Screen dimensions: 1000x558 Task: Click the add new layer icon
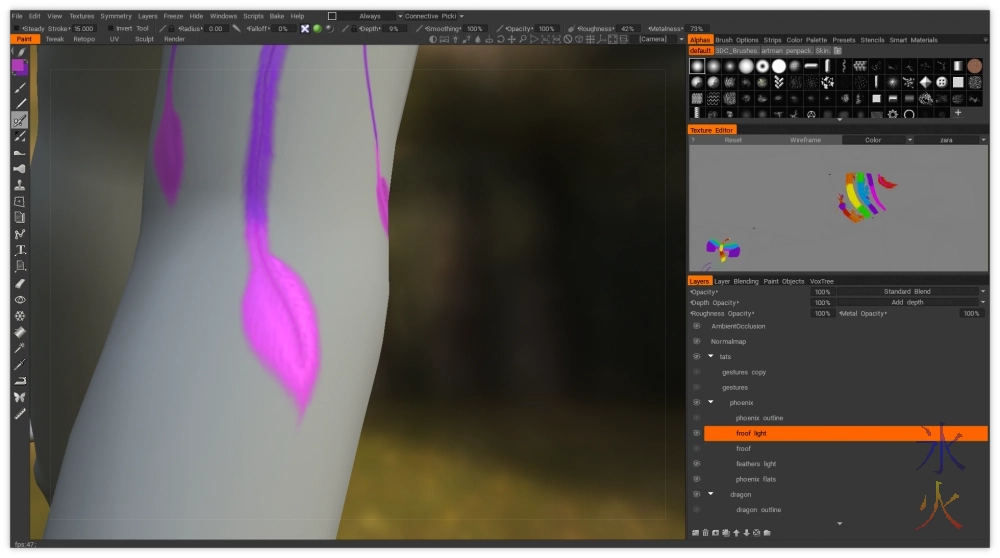pyautogui.click(x=694, y=532)
